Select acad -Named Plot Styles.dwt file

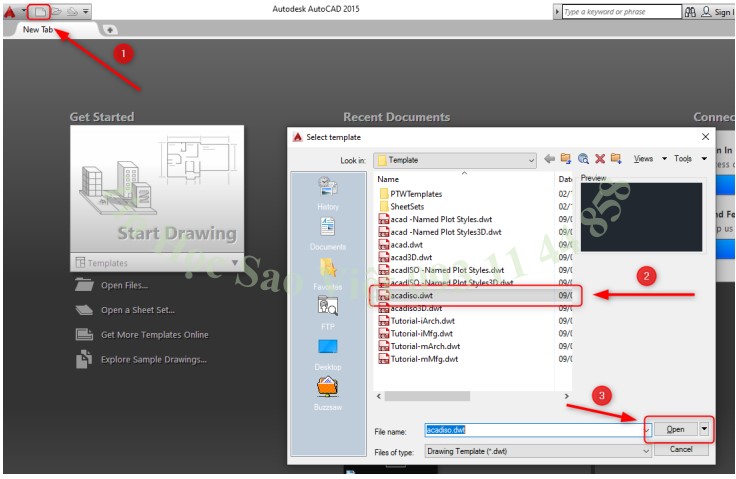(441, 219)
